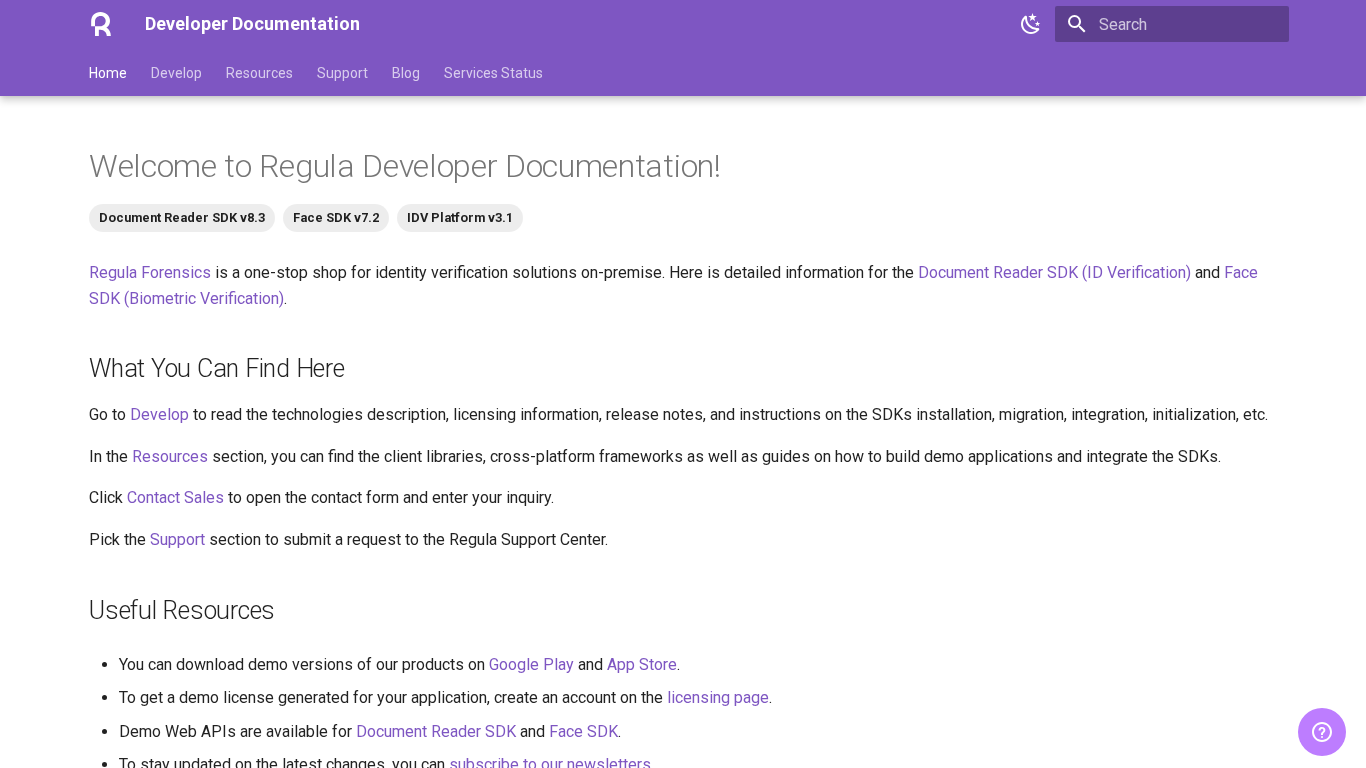
Task: Open the Contact Sales link
Action: [175, 497]
